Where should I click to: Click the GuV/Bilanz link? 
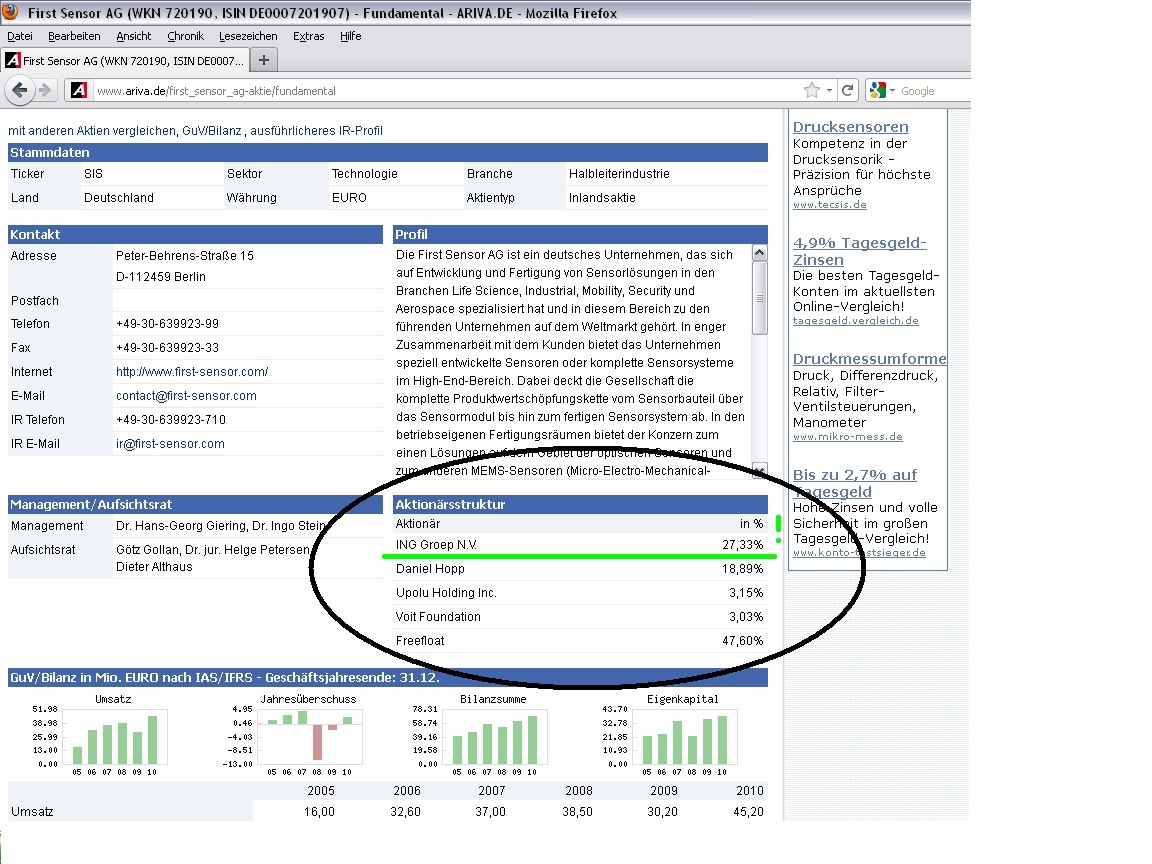(x=212, y=131)
